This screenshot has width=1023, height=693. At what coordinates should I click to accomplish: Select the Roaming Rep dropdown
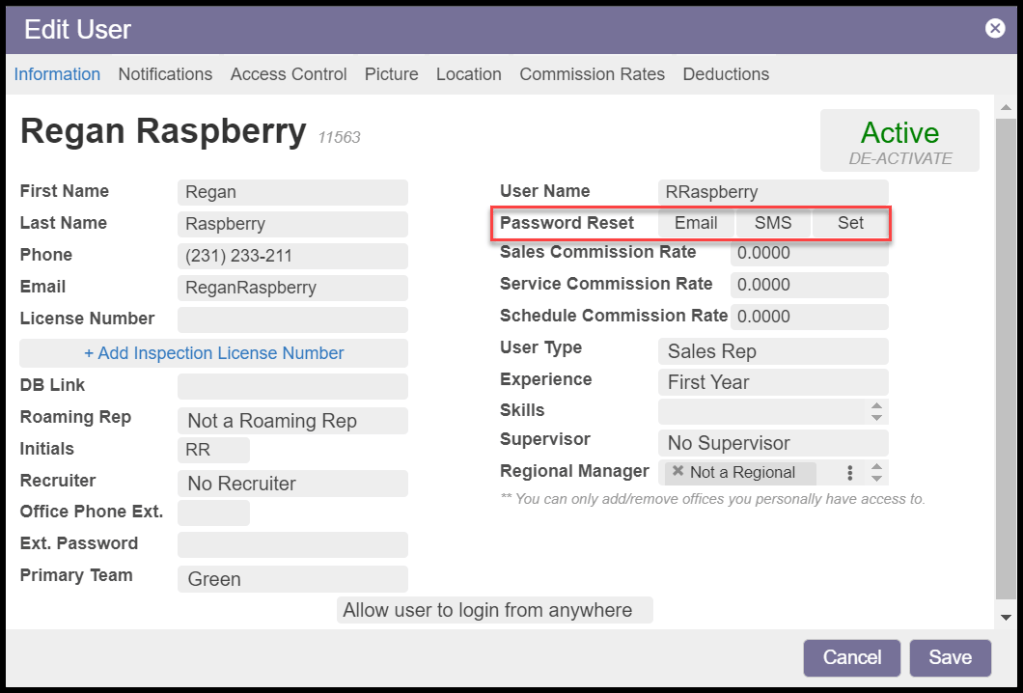pyautogui.click(x=292, y=421)
